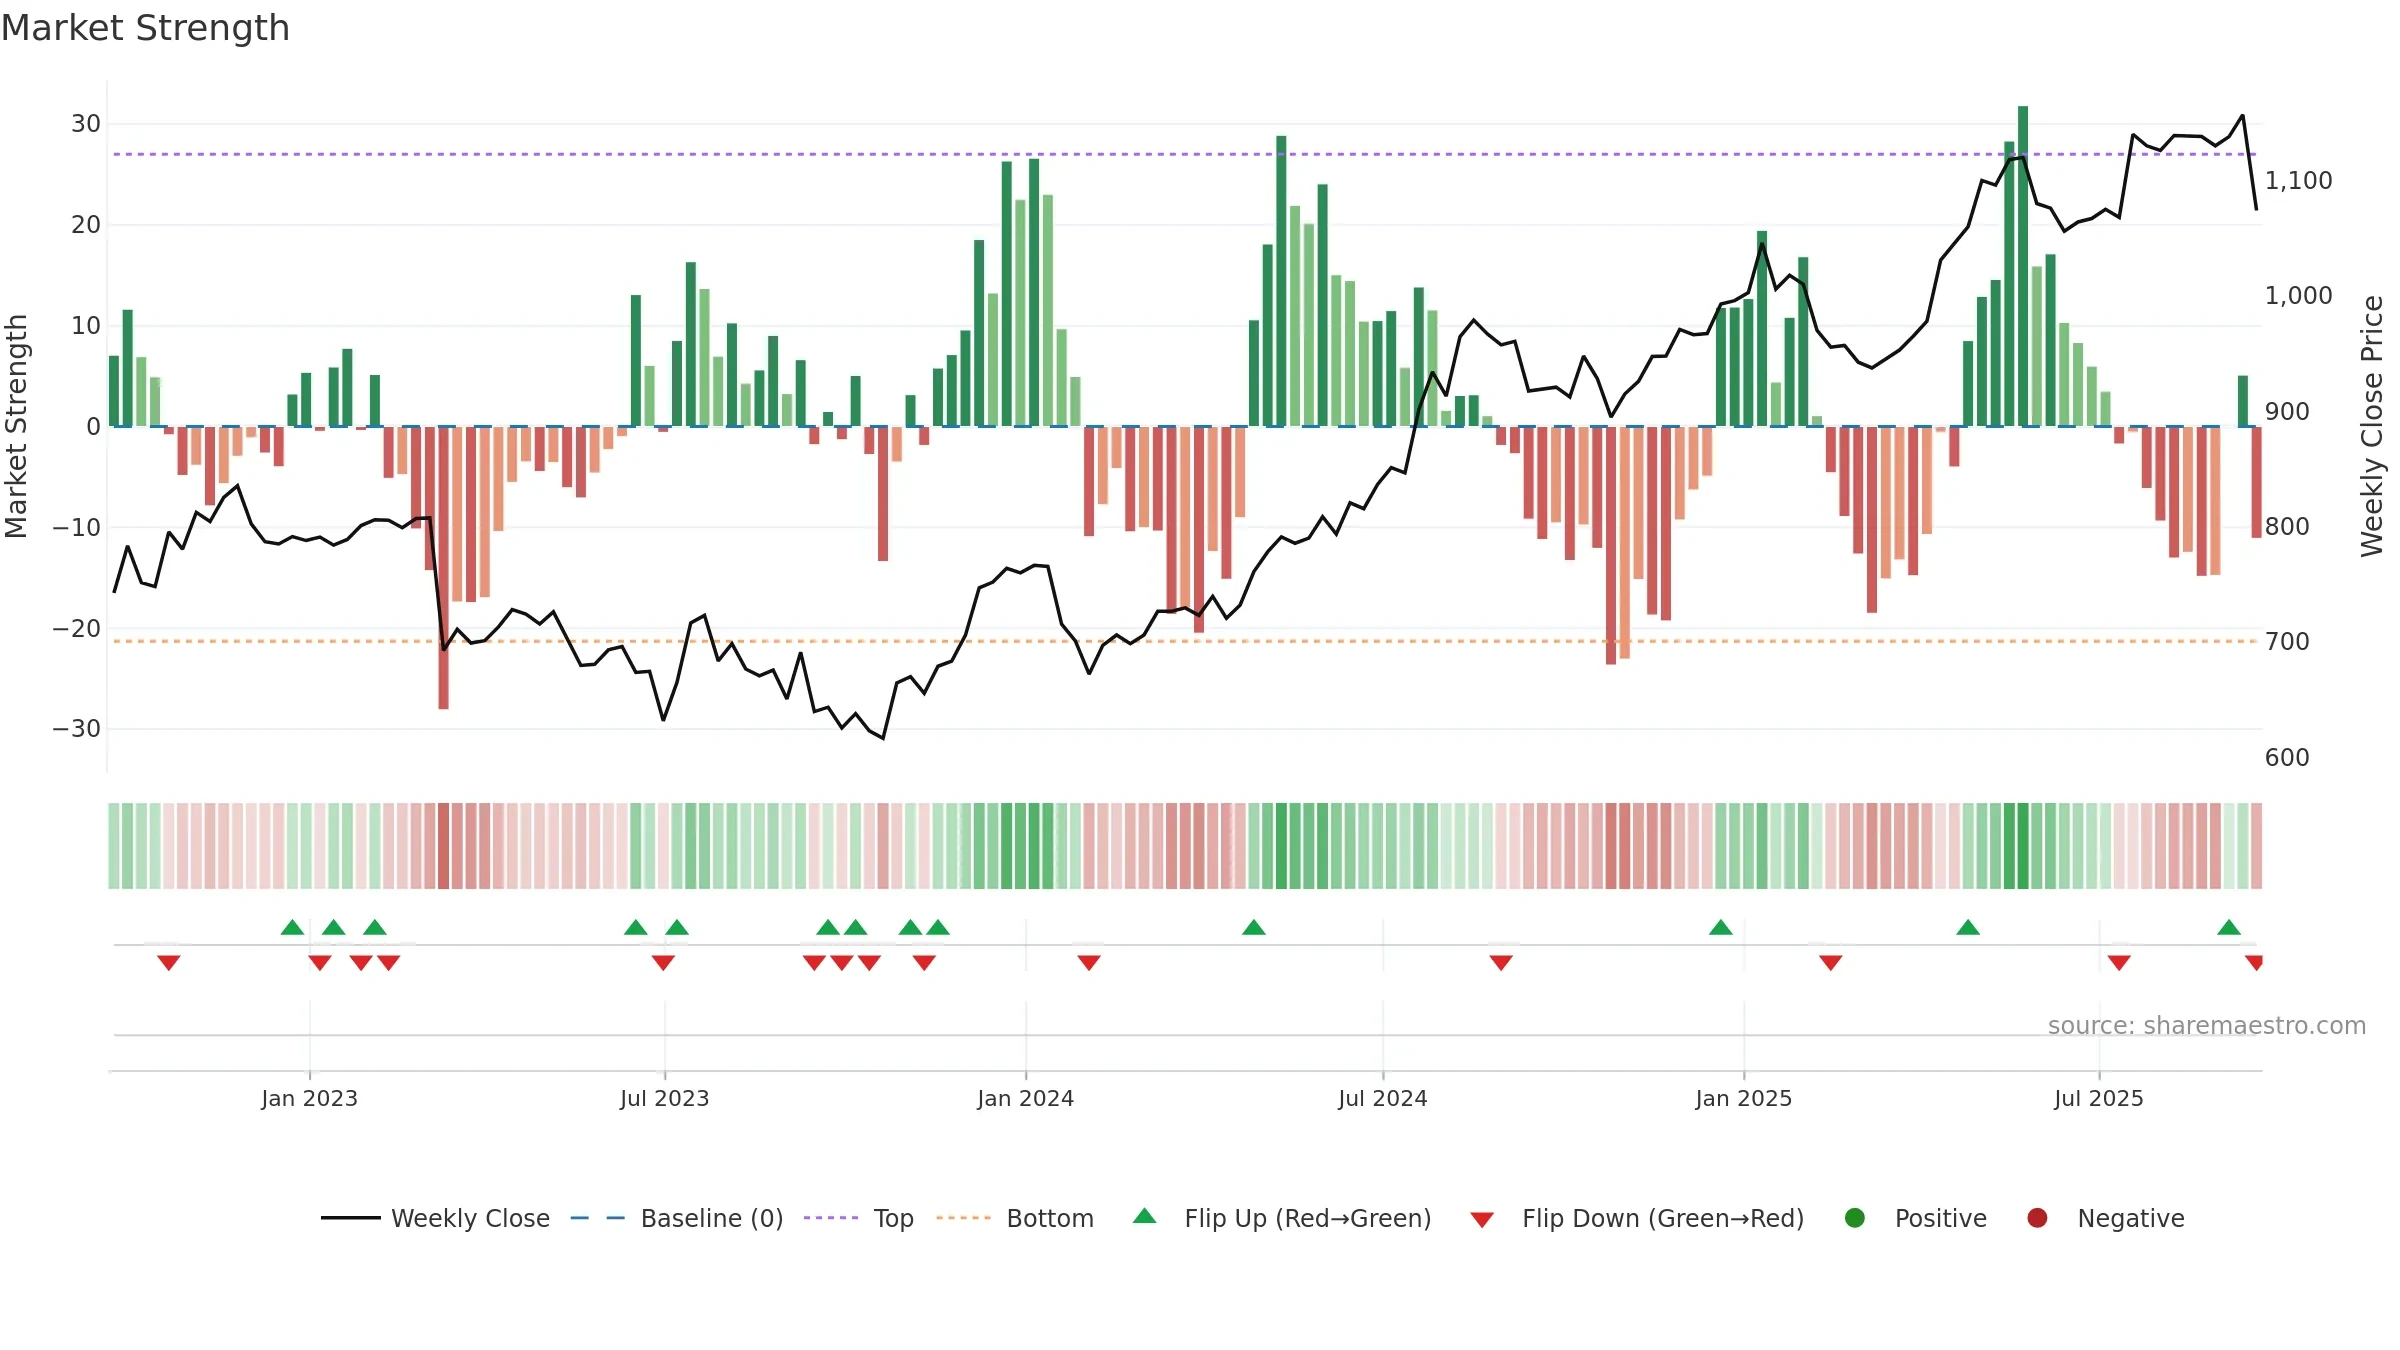Image resolution: width=2400 pixels, height=1350 pixels.
Task: Click the Jan 2025 x-axis label
Action: click(x=1744, y=1098)
